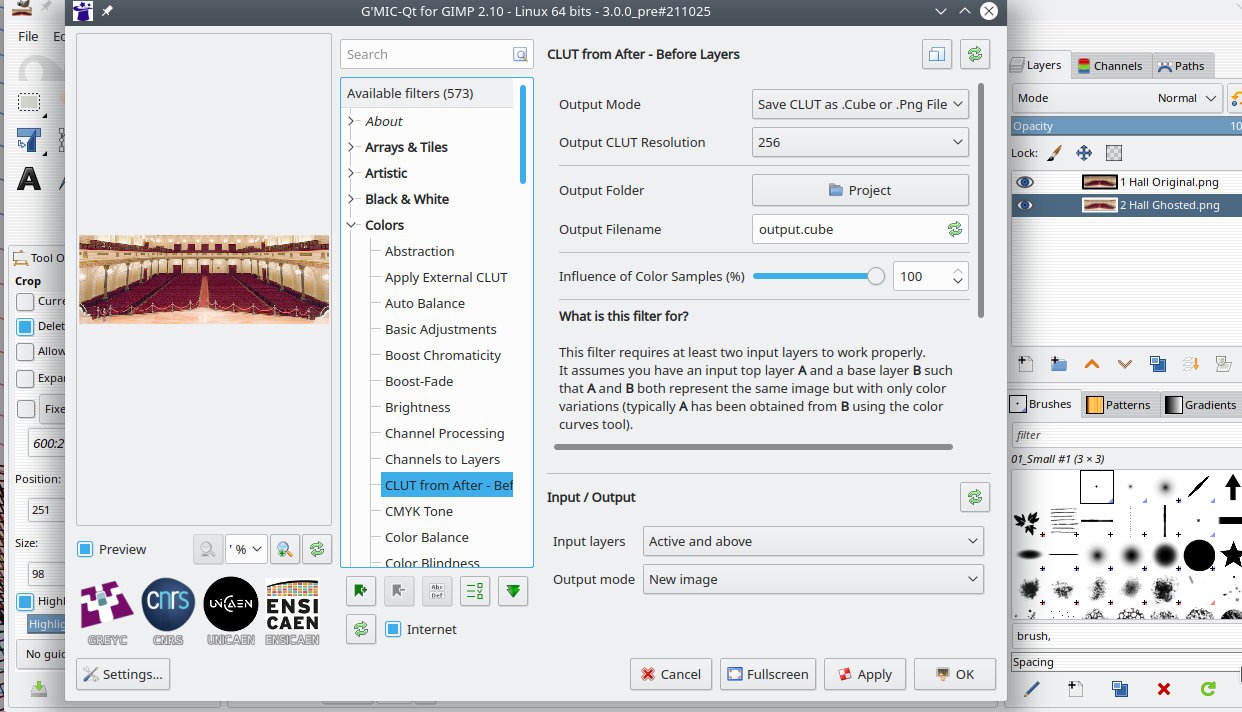1242x712 pixels.
Task: Click the lock position move icon
Action: click(x=1083, y=153)
